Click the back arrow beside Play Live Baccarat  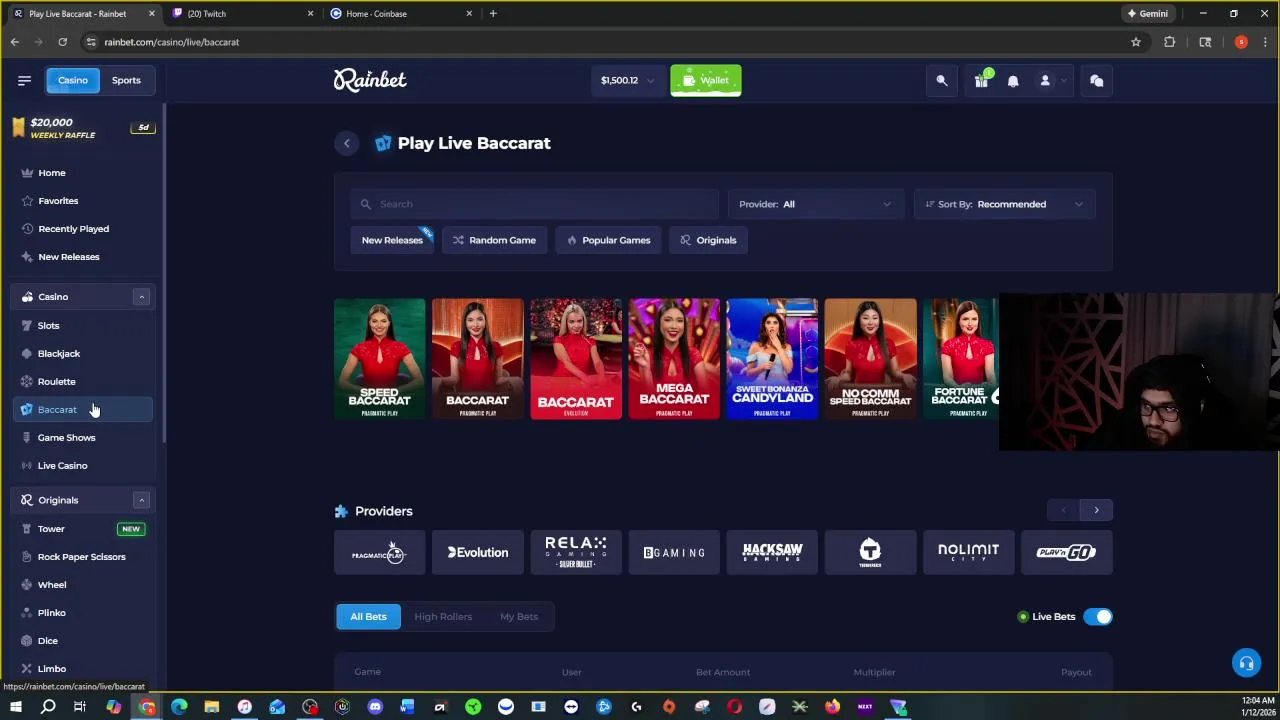347,143
